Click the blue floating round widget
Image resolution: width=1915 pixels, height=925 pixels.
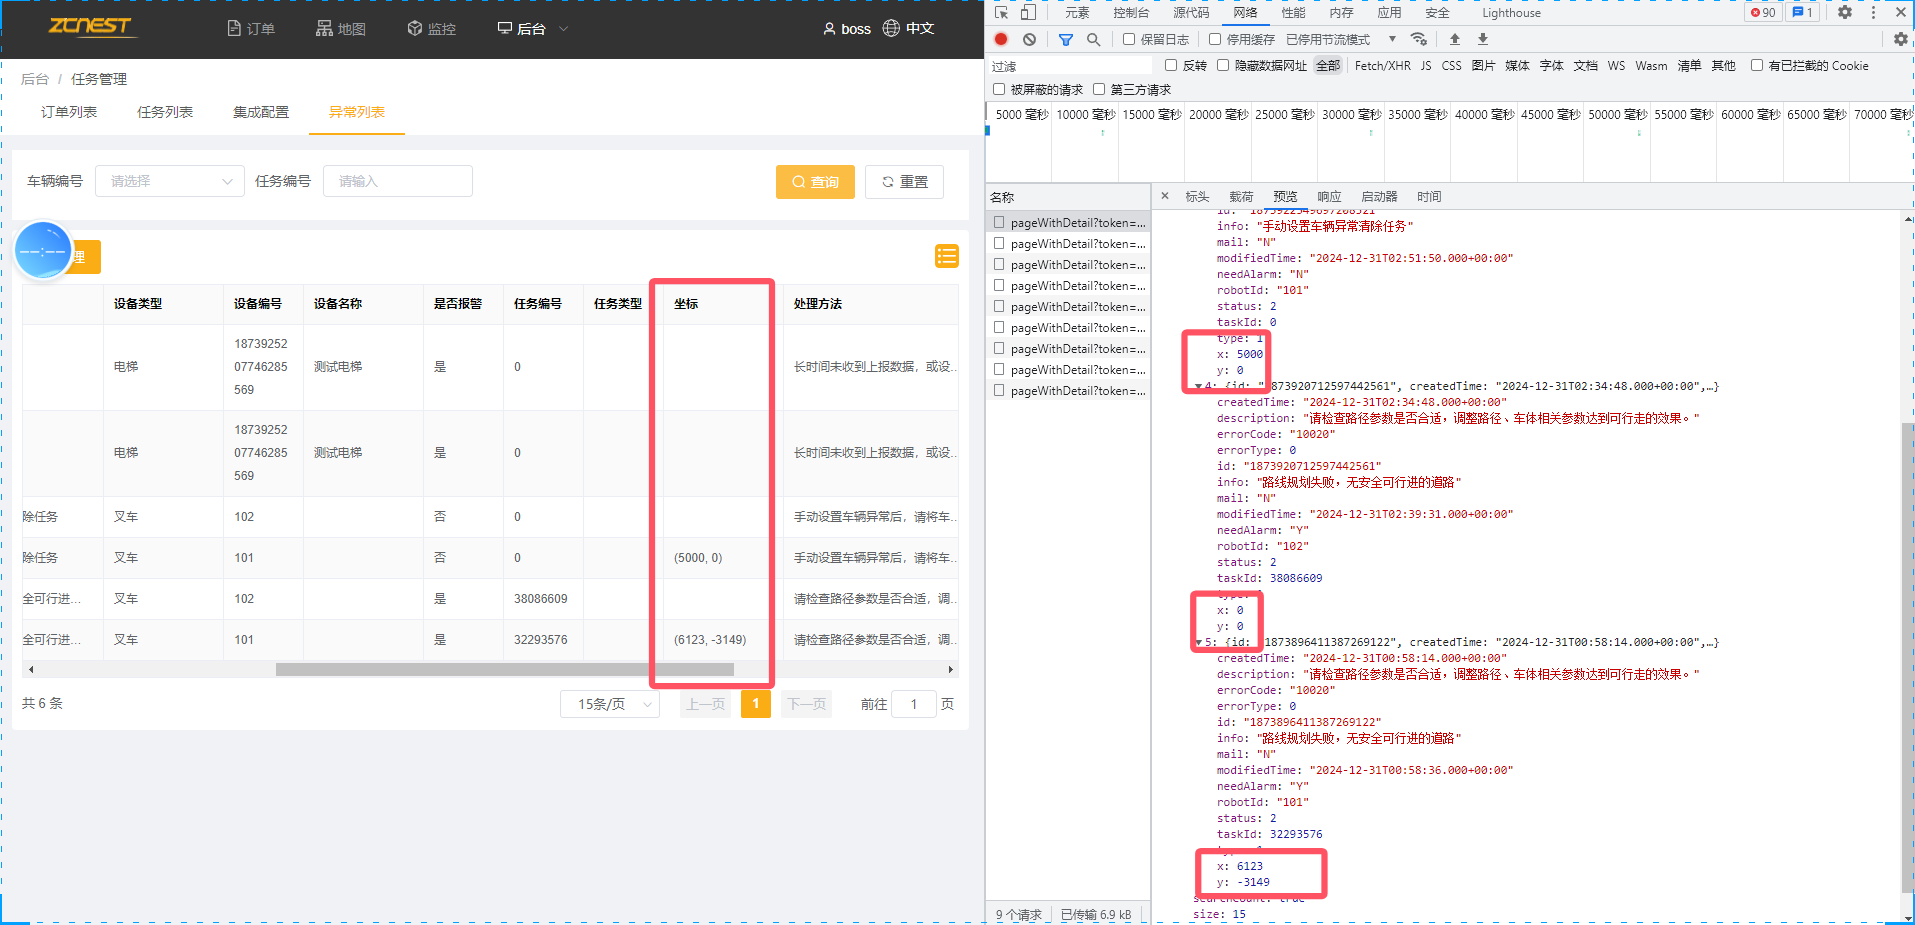(x=43, y=251)
